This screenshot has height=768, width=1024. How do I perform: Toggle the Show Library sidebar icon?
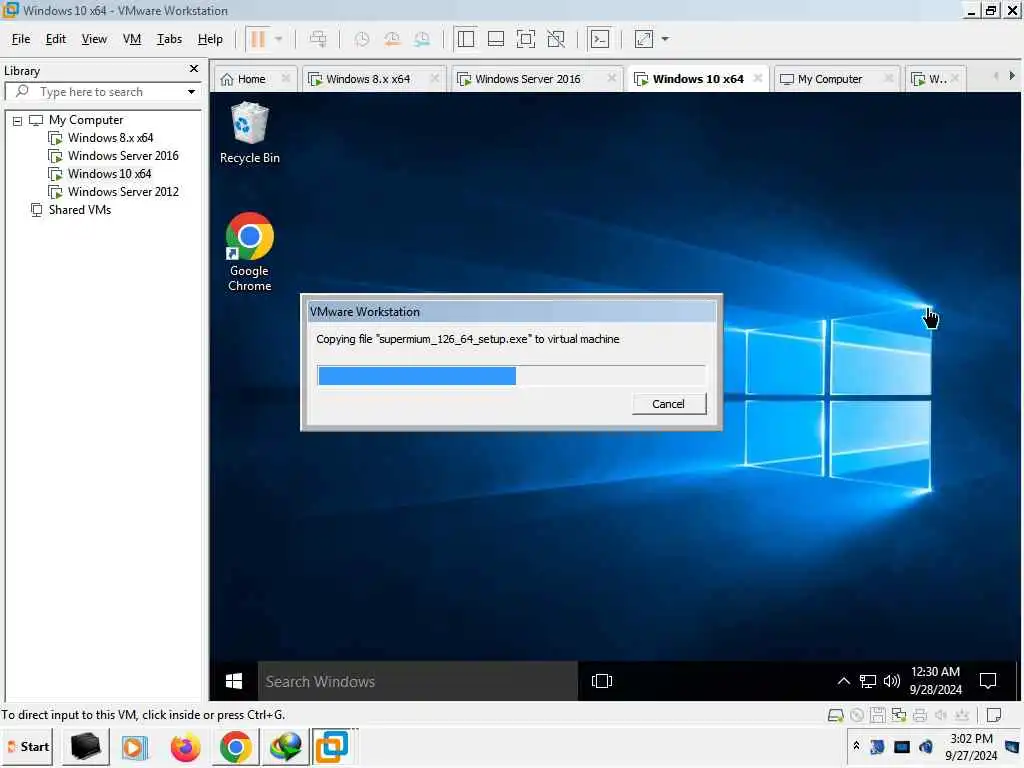pos(466,39)
